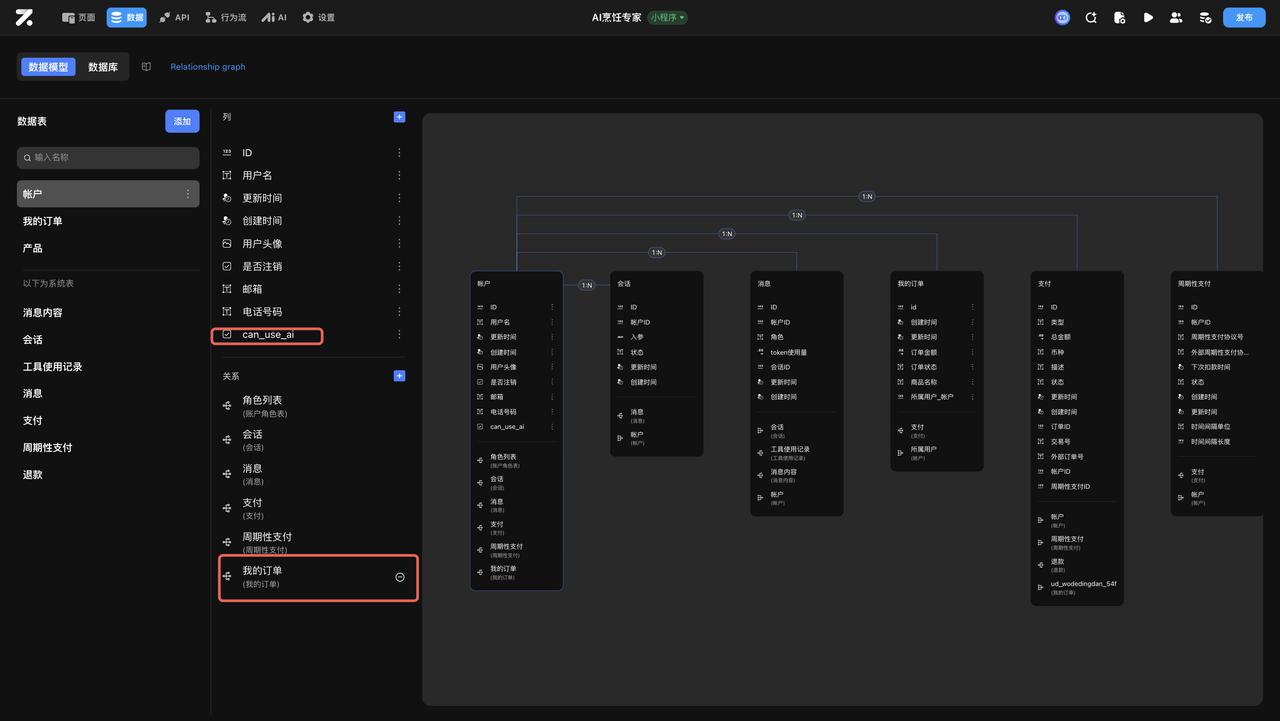
Task: Open the 行为流 tab
Action: click(x=225, y=17)
